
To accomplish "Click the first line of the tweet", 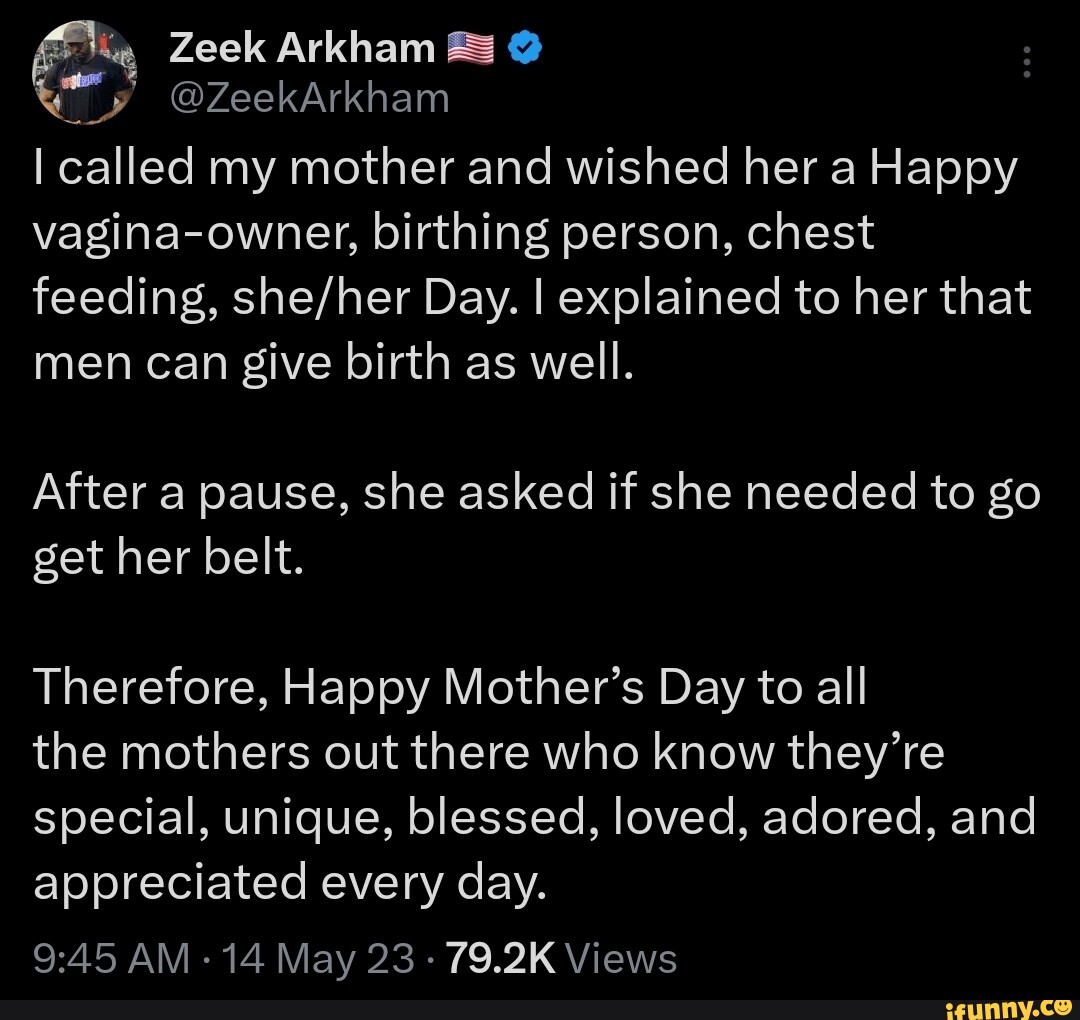I will [x=525, y=166].
